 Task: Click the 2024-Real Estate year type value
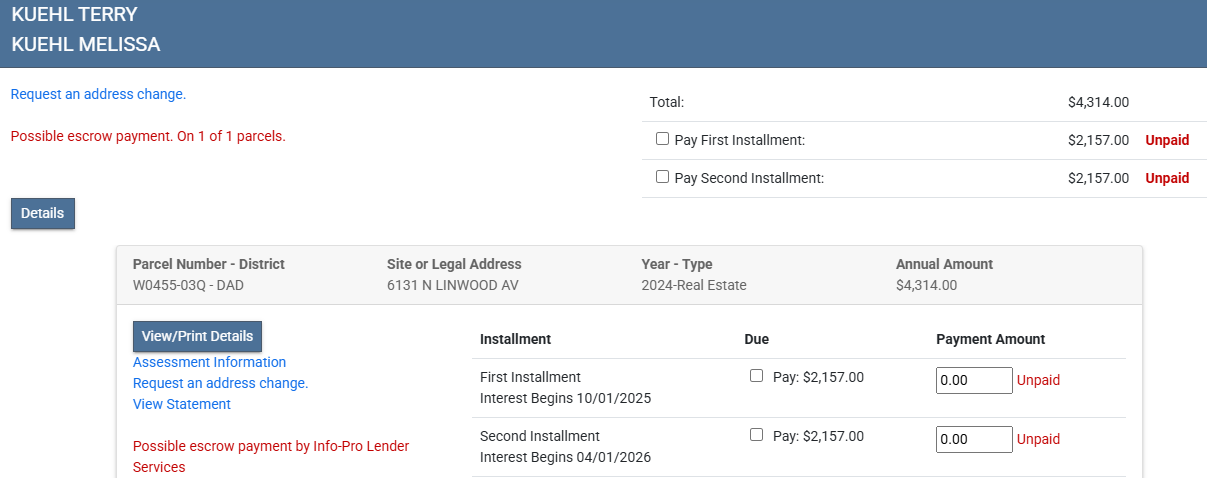coord(693,285)
